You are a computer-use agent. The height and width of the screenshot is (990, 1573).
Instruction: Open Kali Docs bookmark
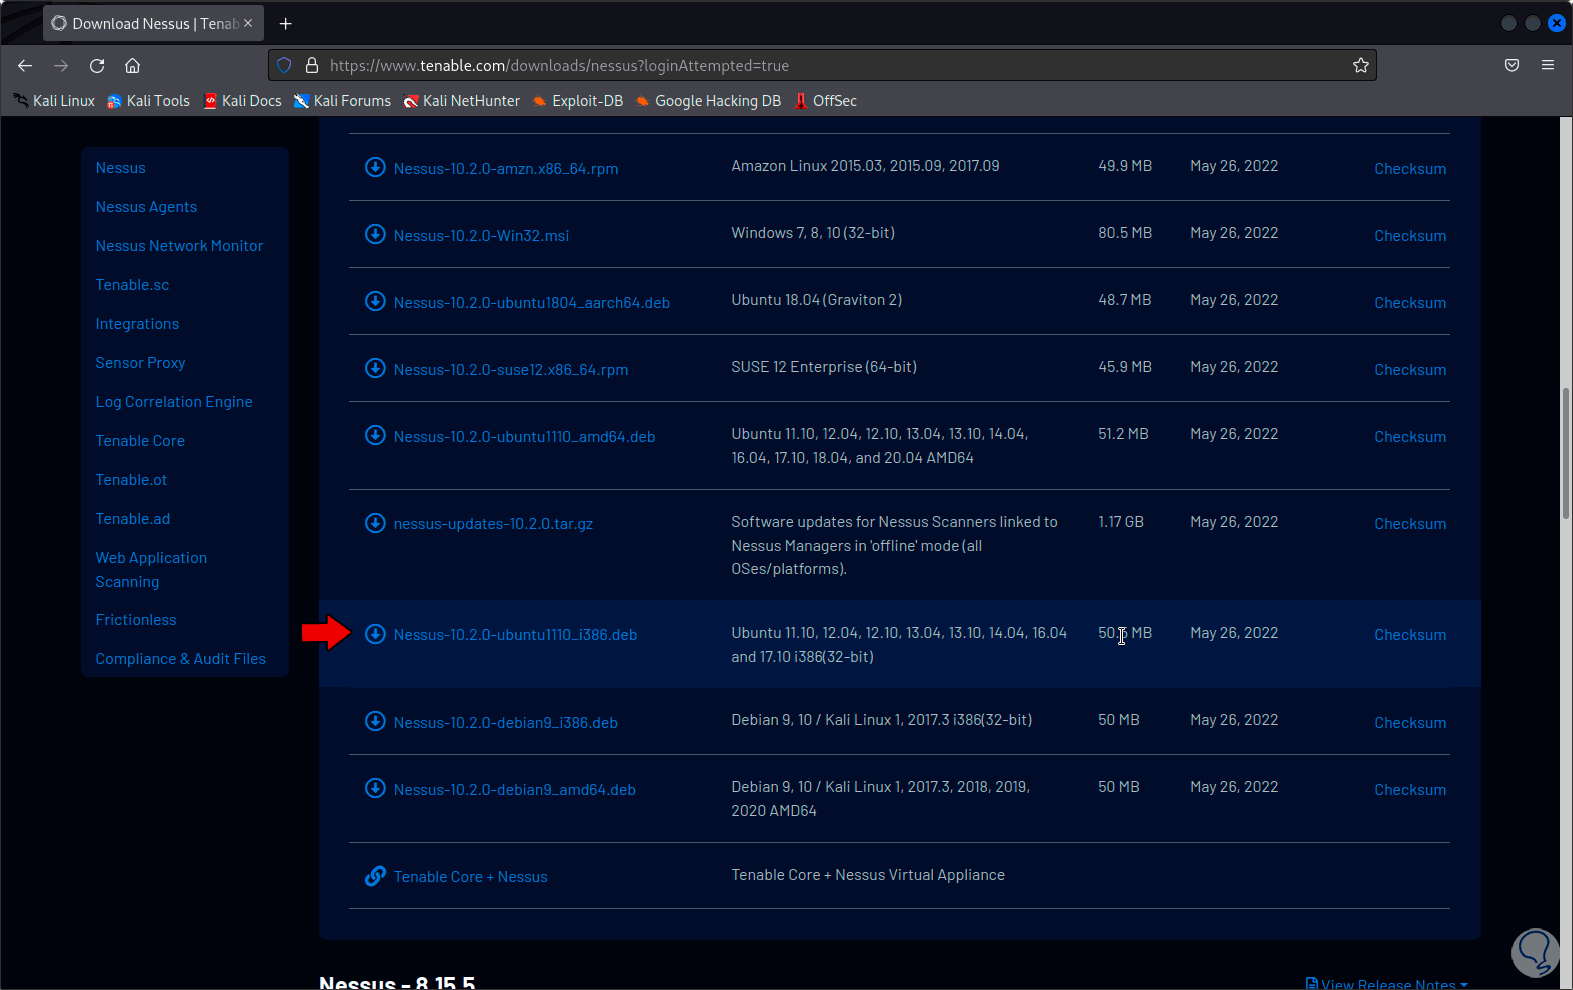tap(242, 101)
